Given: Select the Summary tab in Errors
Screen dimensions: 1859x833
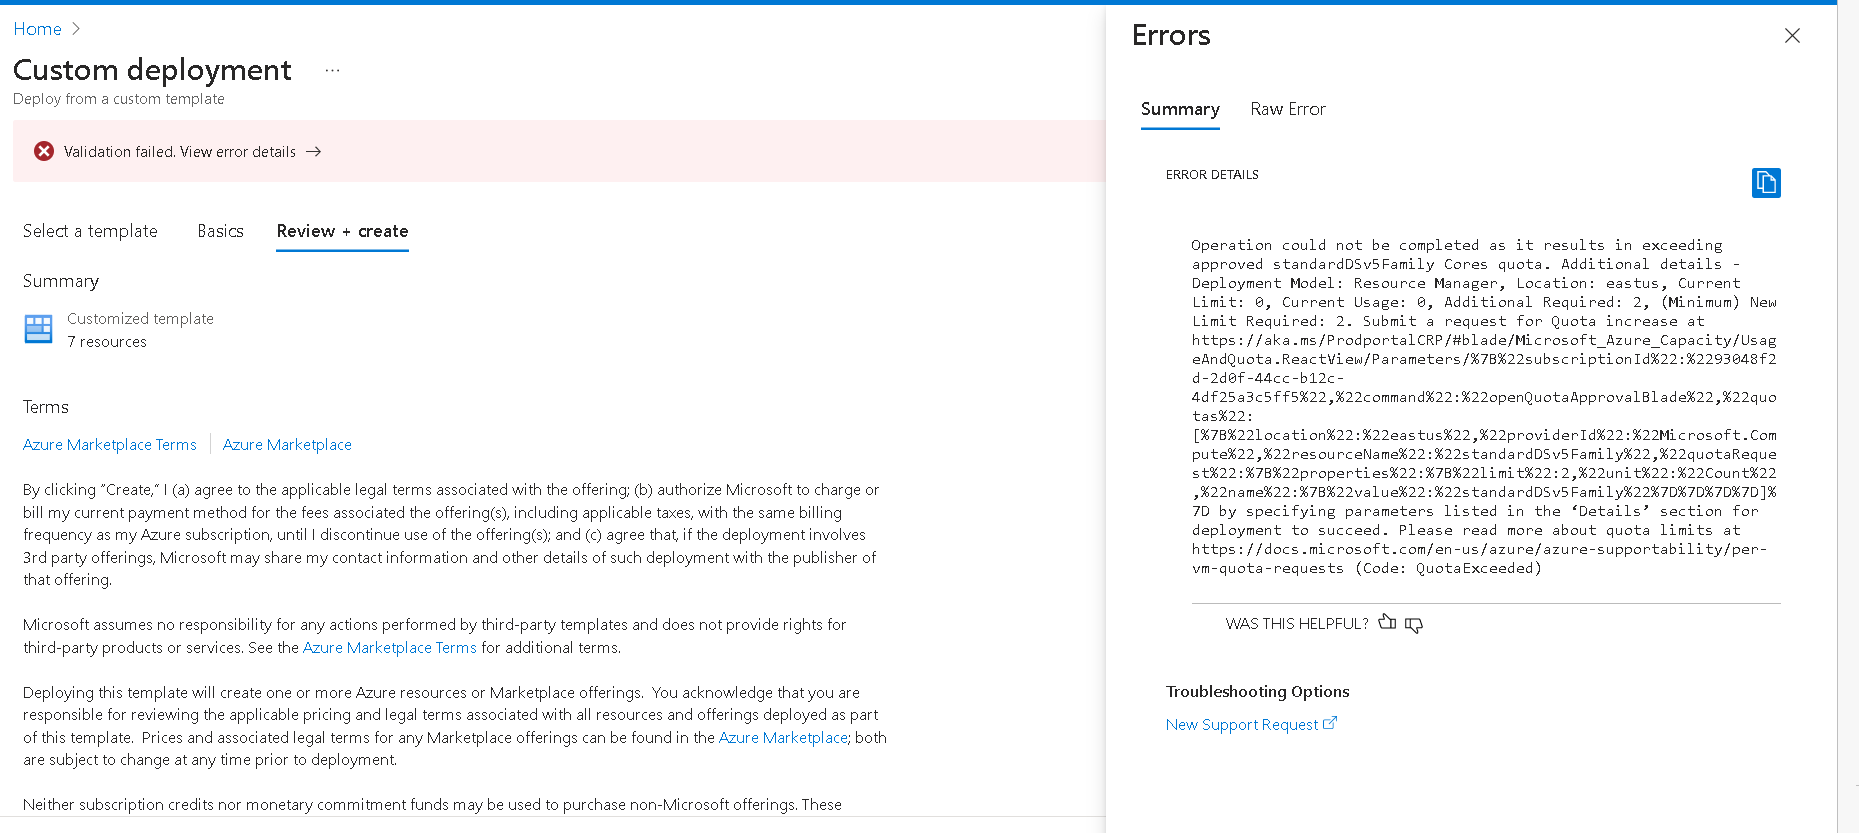Looking at the screenshot, I should [1180, 109].
